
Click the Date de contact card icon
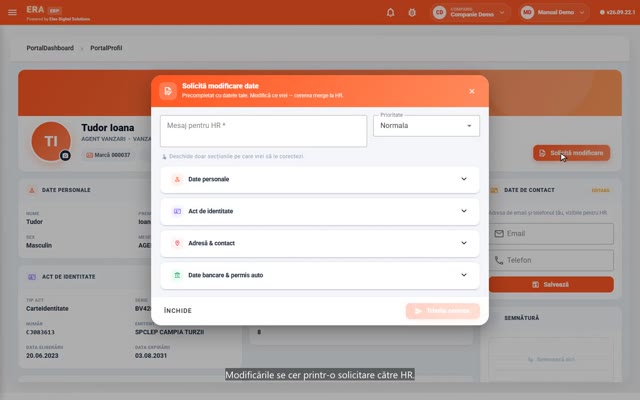(494, 190)
